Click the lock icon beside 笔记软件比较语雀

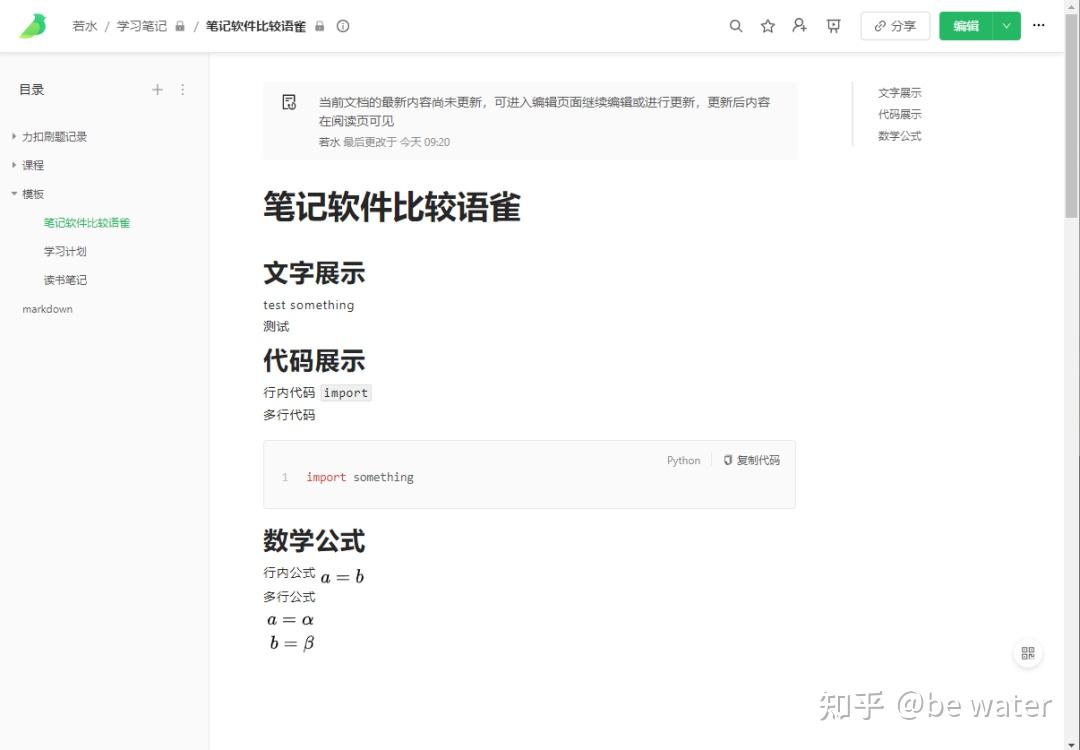(x=320, y=26)
